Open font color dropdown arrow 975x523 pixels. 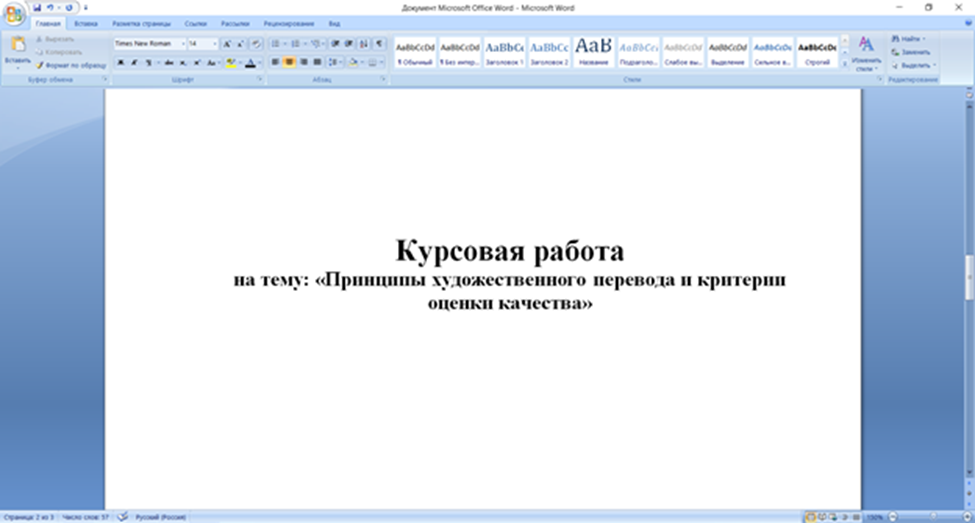tap(259, 63)
